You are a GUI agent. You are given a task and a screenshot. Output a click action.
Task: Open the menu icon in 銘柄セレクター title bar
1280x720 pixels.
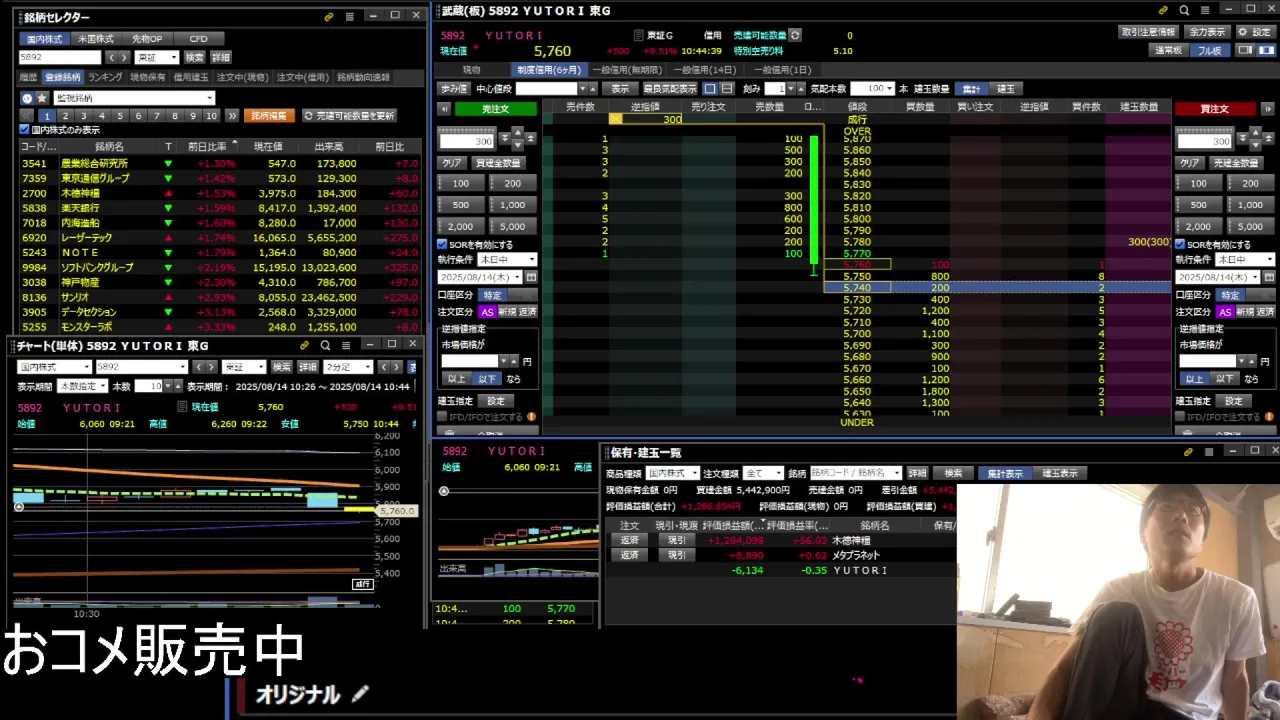[349, 16]
